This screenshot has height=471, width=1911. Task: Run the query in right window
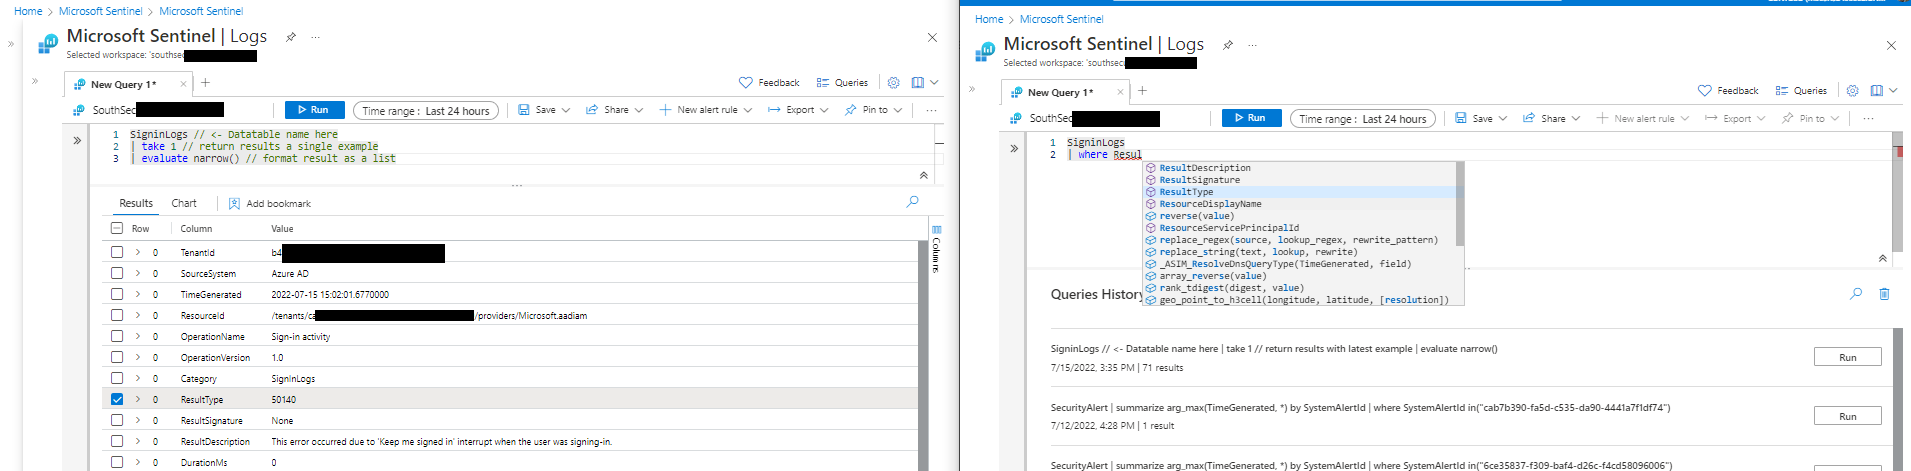coord(1251,118)
